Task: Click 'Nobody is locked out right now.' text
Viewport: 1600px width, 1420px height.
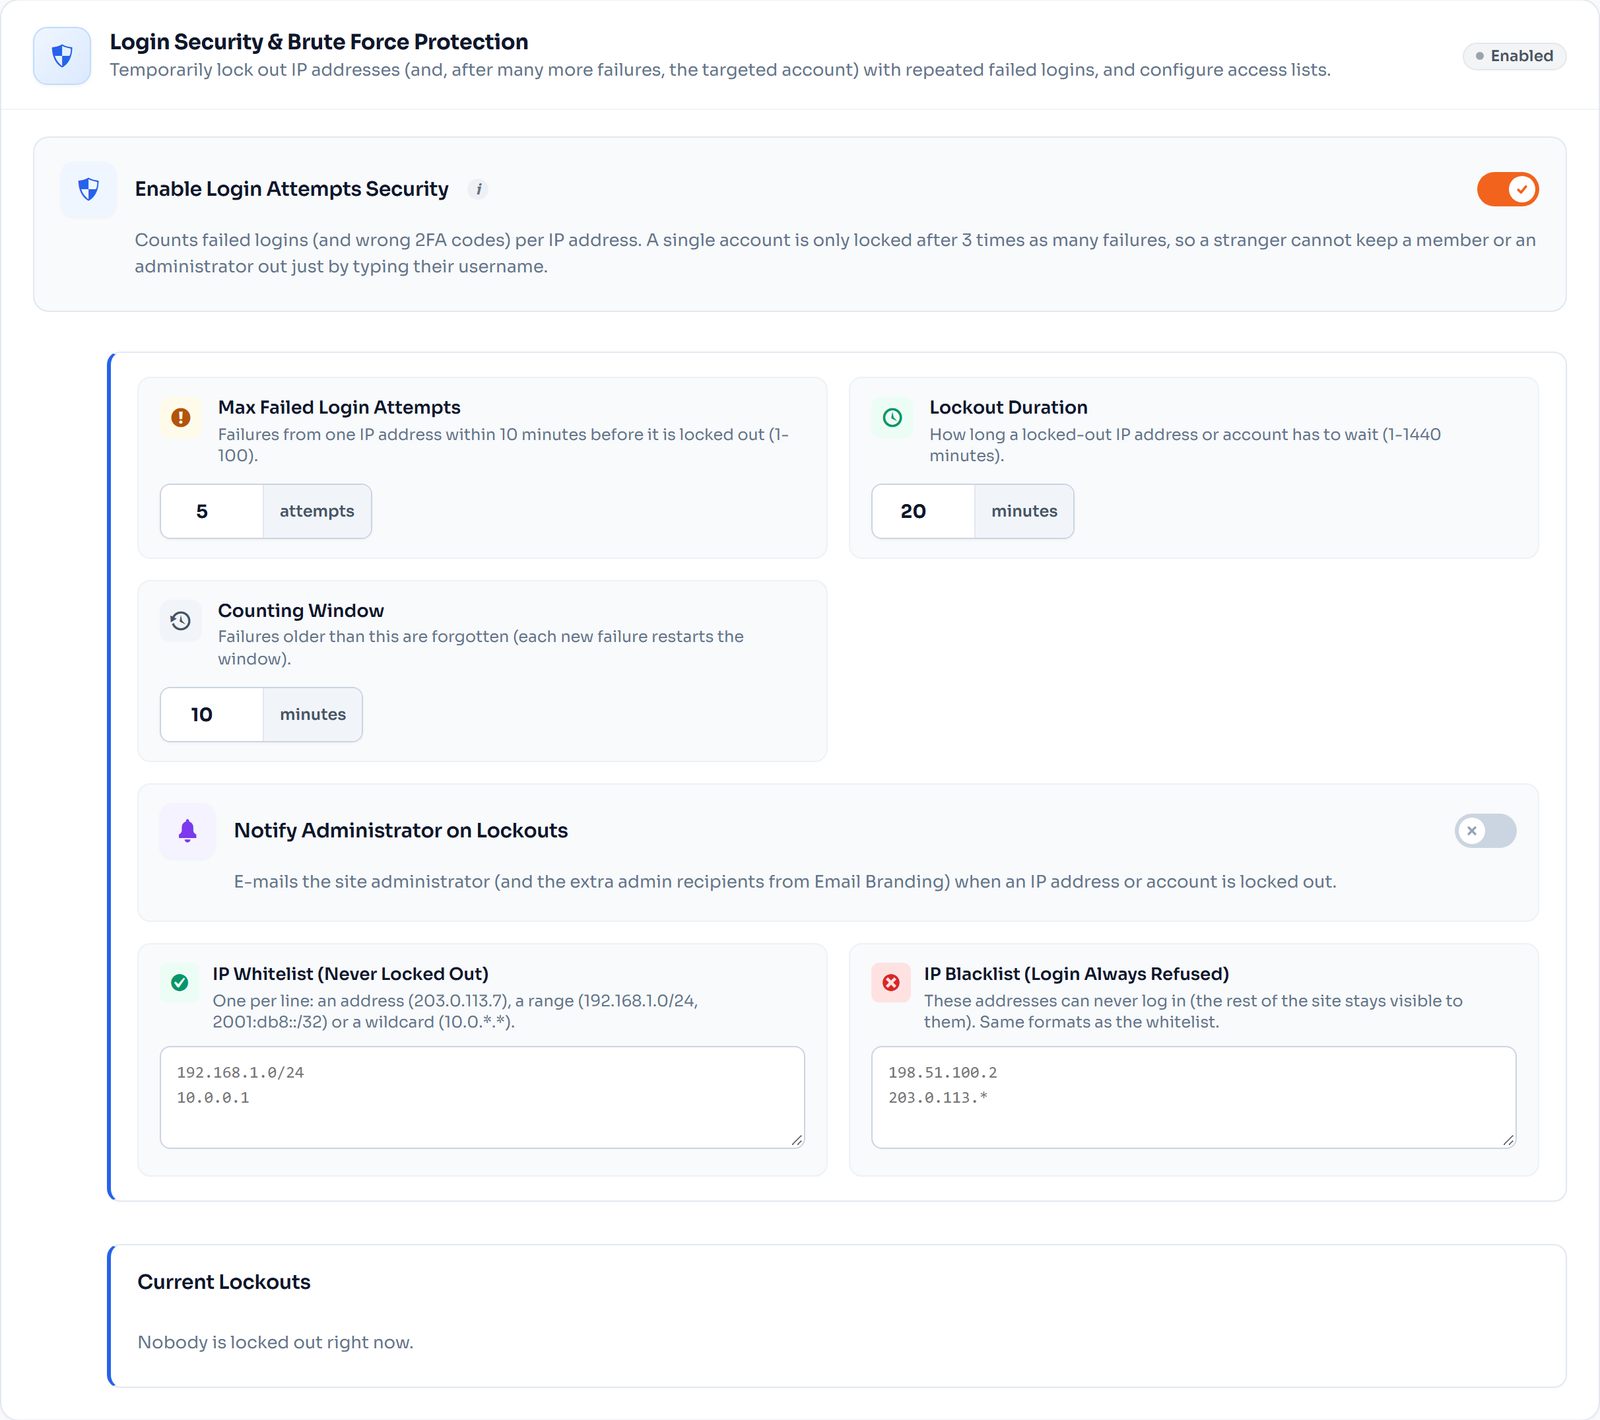Action: click(275, 1342)
